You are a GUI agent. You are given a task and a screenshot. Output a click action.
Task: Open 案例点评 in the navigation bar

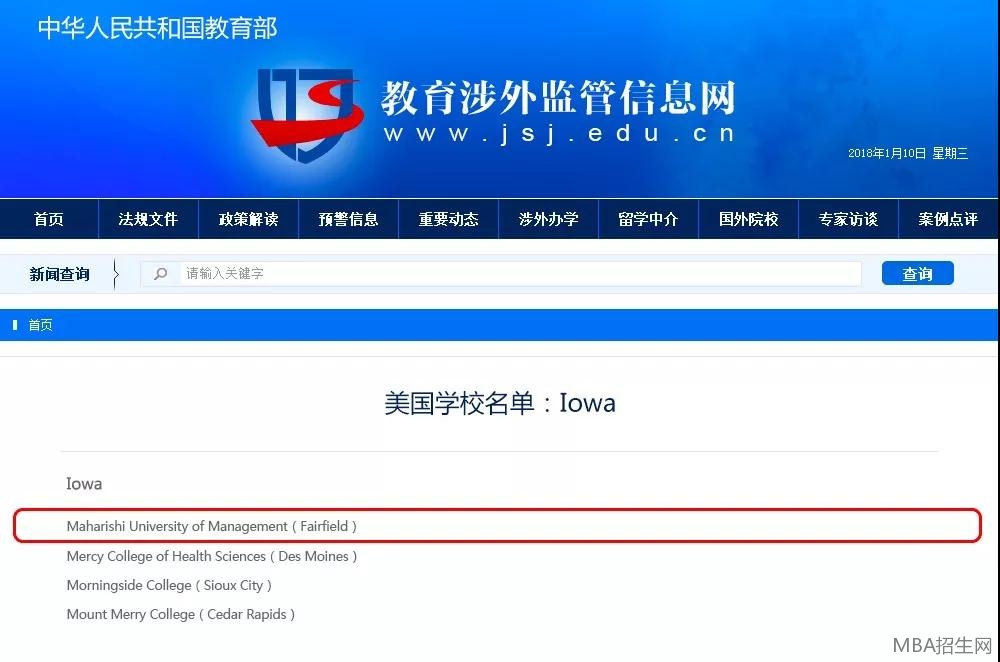coord(948,219)
